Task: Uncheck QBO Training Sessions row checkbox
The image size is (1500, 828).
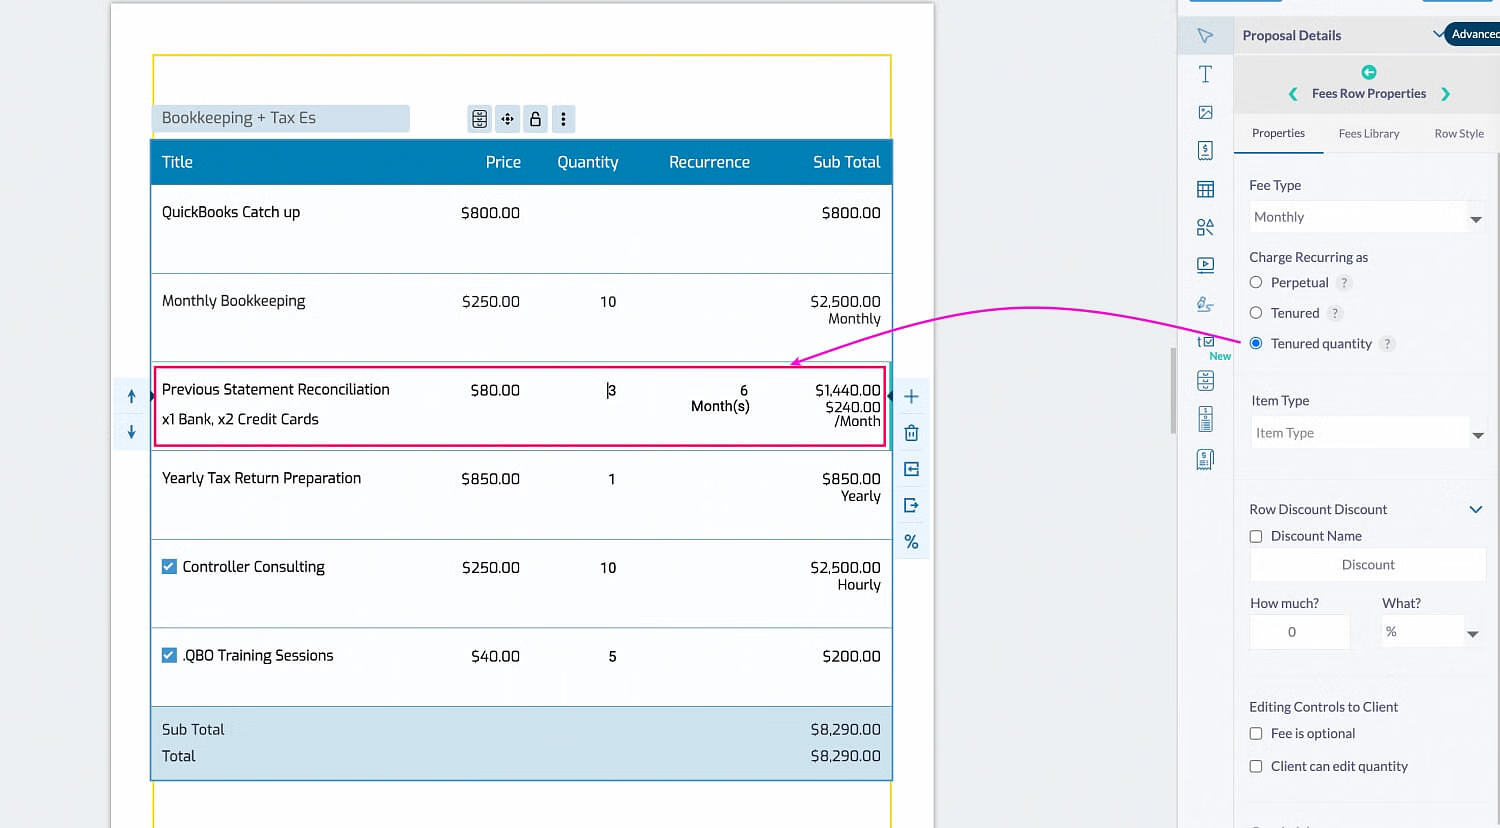Action: click(x=169, y=656)
